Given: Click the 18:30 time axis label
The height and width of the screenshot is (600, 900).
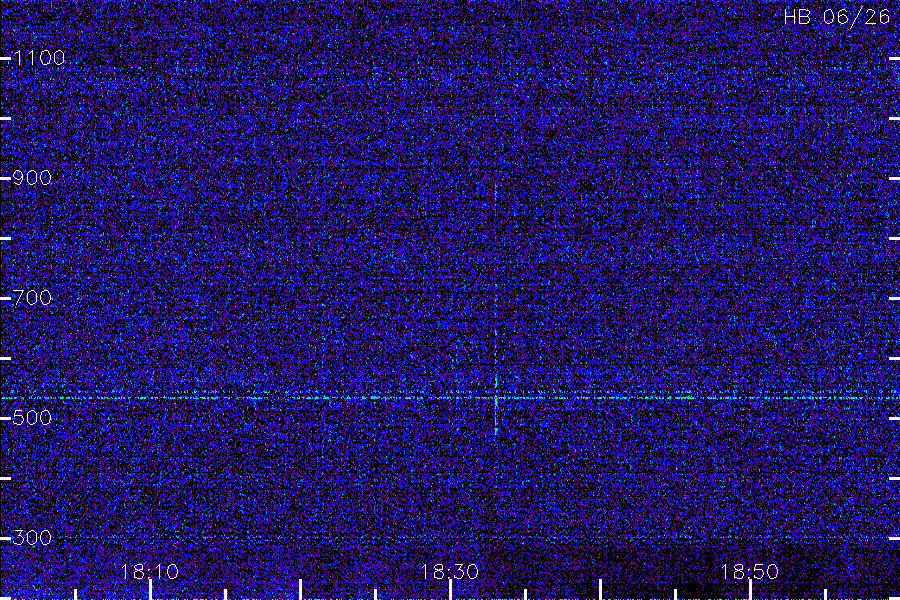Looking at the screenshot, I should tap(450, 572).
